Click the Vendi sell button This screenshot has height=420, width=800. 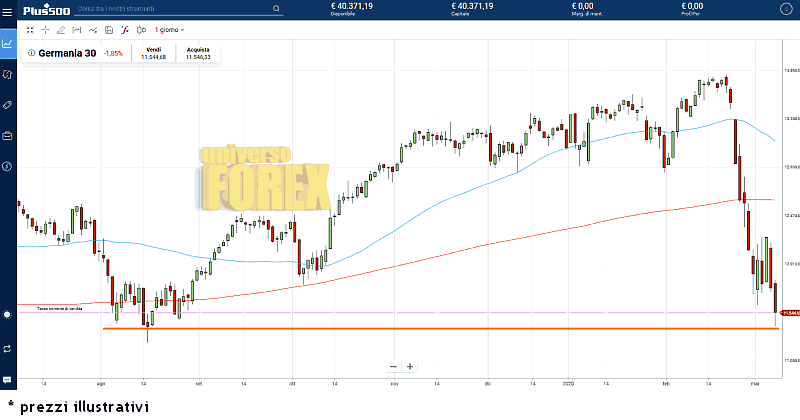click(153, 53)
